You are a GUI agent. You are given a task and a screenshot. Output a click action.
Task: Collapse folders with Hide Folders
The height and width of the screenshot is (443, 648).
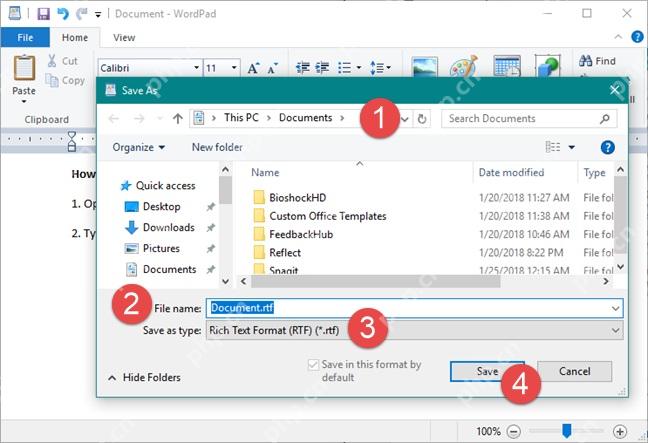pyautogui.click(x=144, y=377)
